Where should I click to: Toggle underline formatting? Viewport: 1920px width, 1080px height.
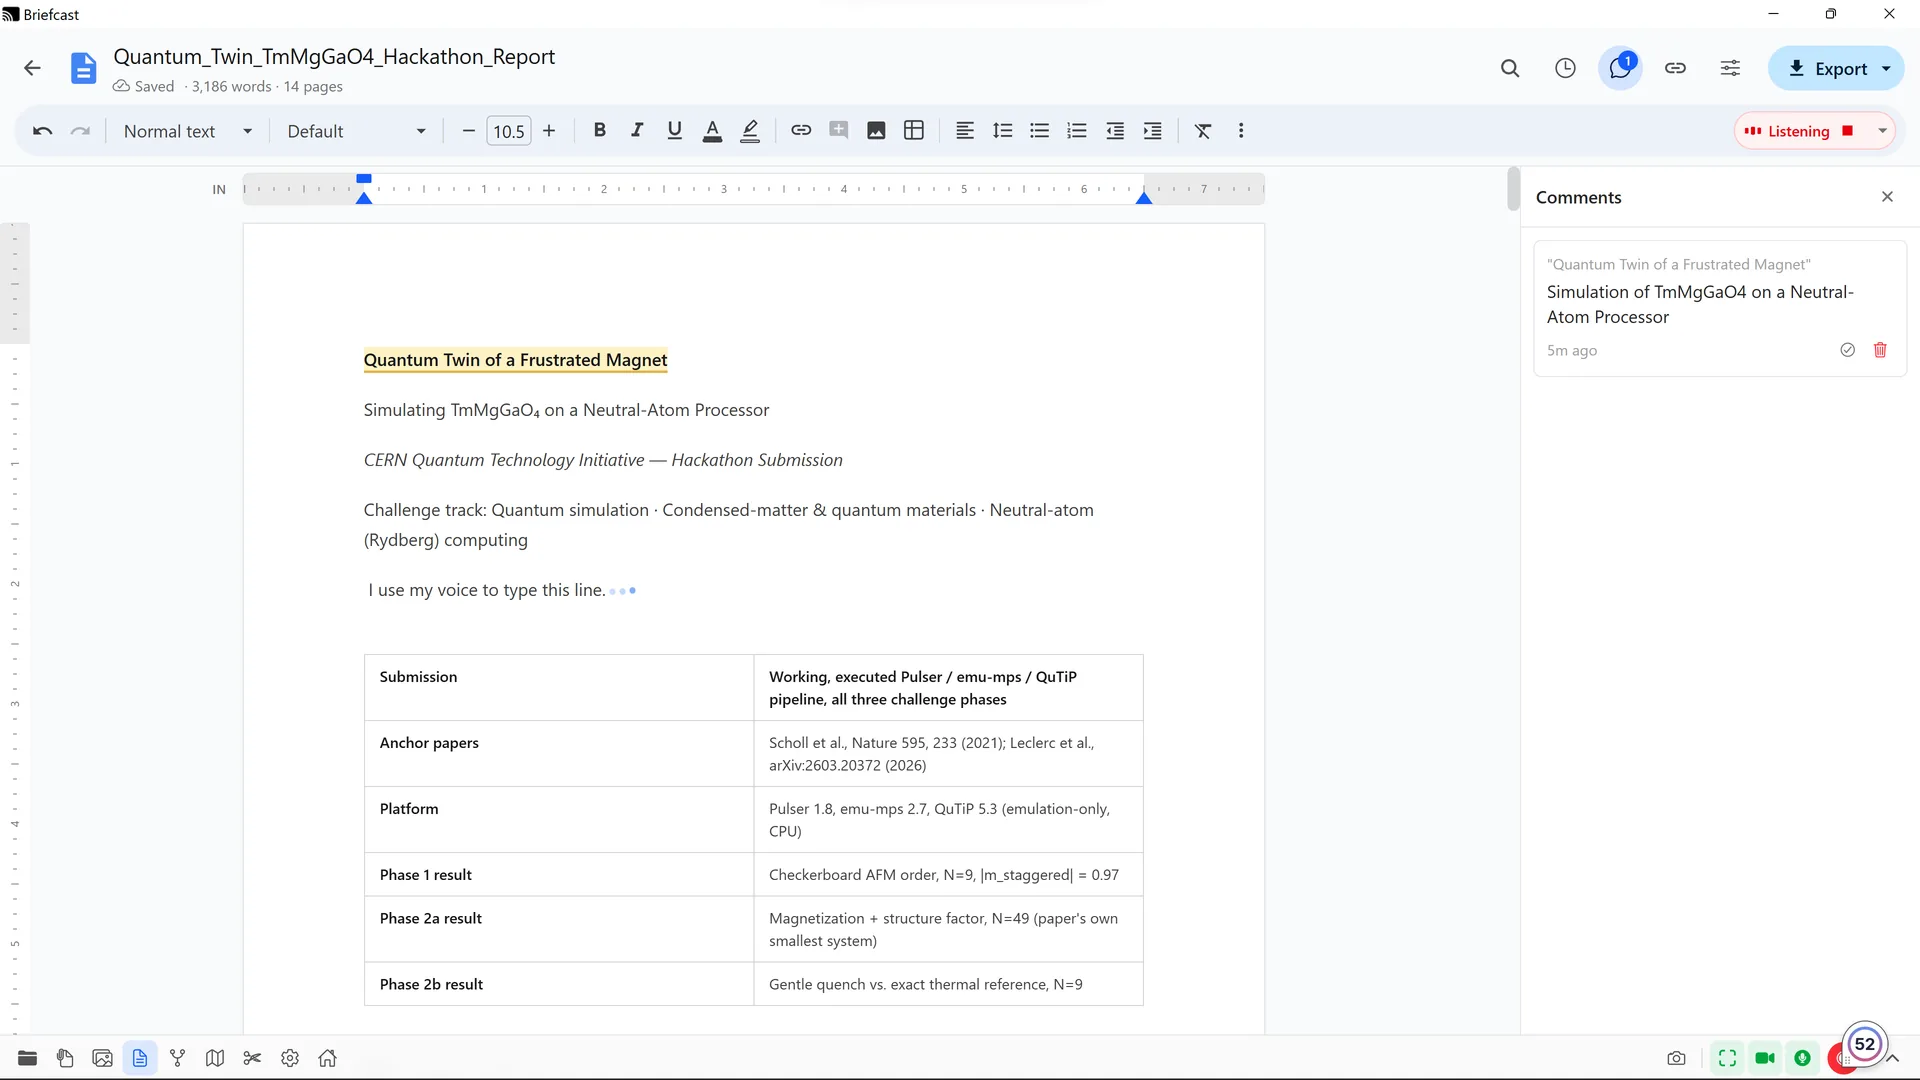point(674,131)
